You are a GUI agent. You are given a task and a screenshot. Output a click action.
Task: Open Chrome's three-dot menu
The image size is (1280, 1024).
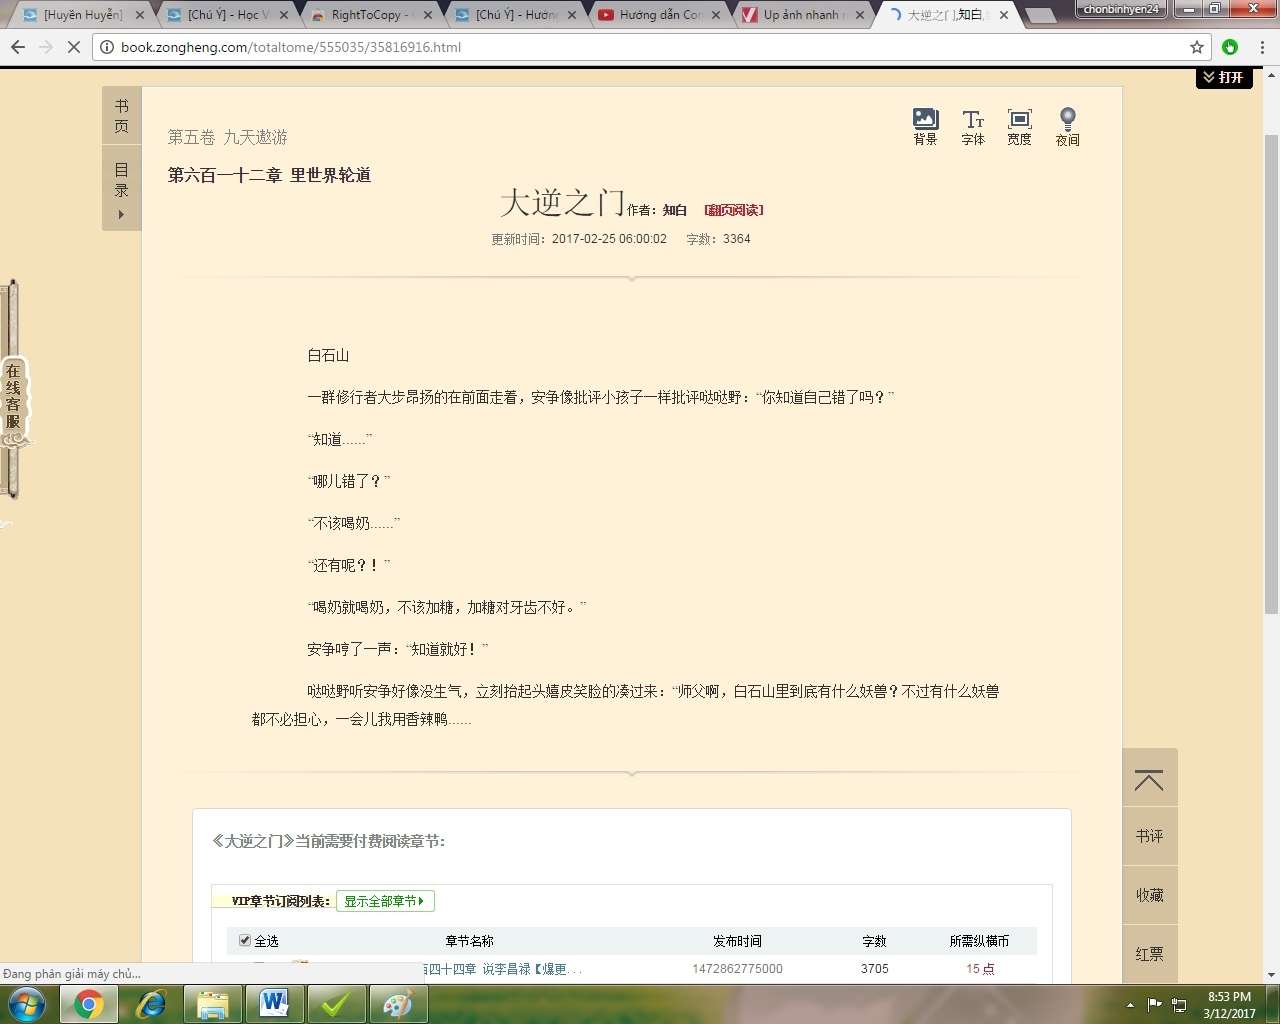[1262, 47]
